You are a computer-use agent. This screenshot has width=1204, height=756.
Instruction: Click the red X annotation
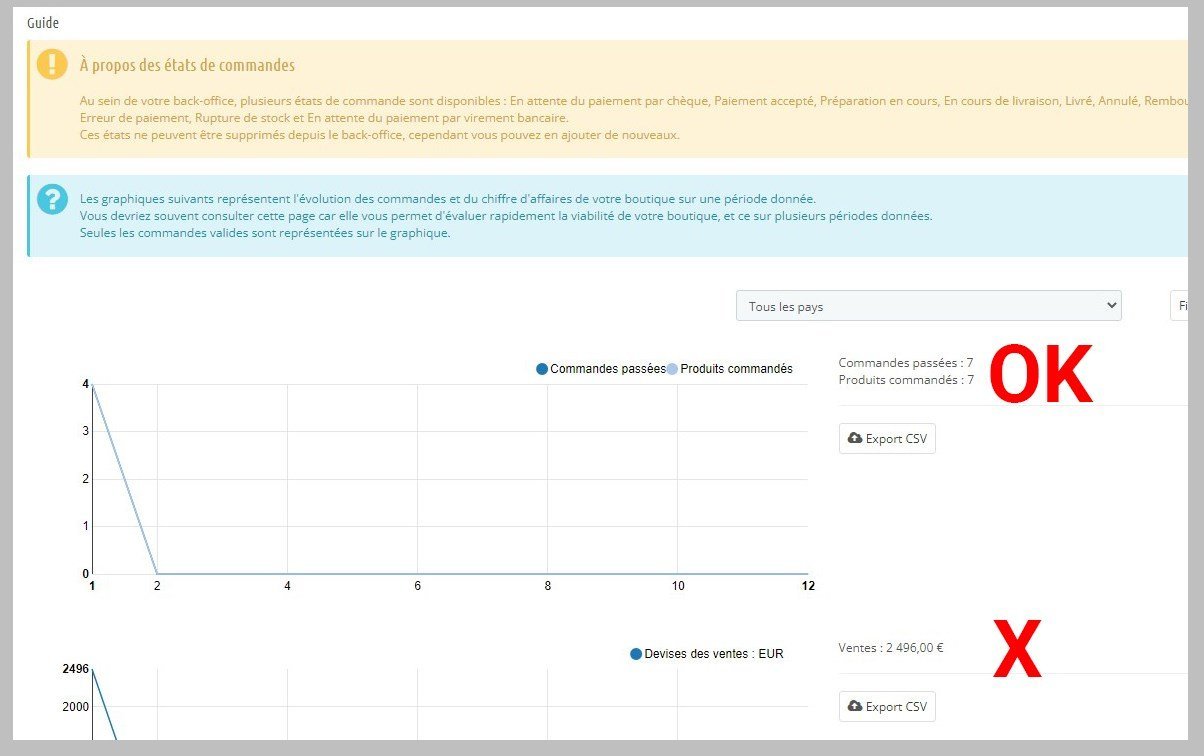click(x=1017, y=649)
